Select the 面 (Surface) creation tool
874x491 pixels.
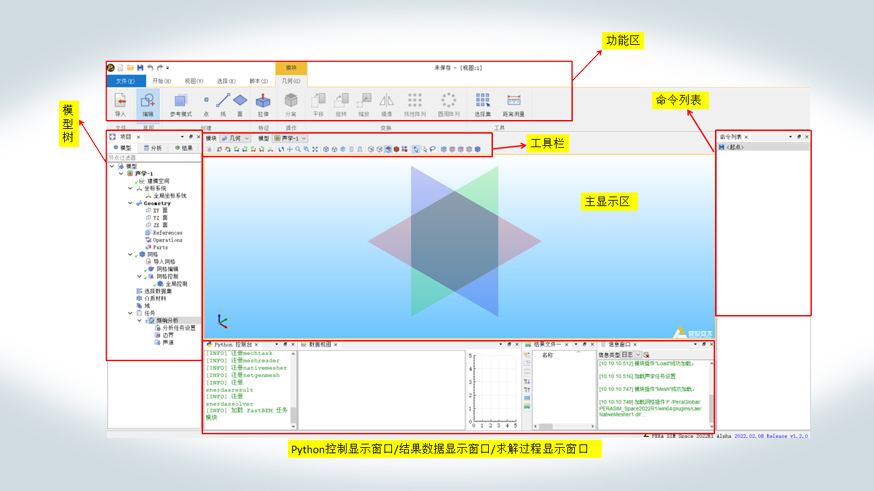pyautogui.click(x=240, y=102)
